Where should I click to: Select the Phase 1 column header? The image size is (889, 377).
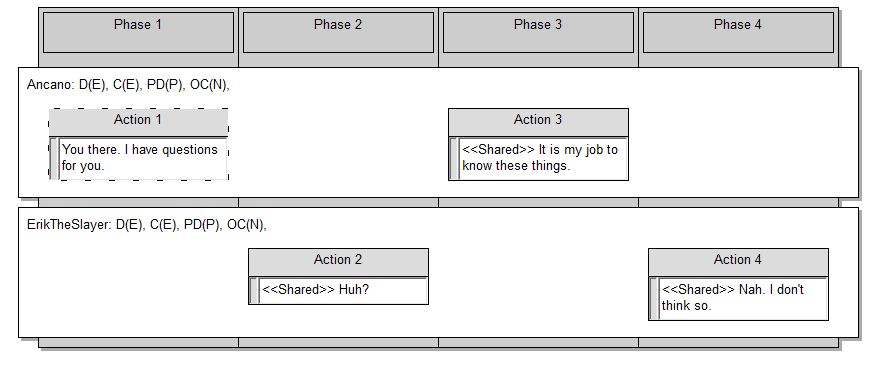(x=138, y=32)
